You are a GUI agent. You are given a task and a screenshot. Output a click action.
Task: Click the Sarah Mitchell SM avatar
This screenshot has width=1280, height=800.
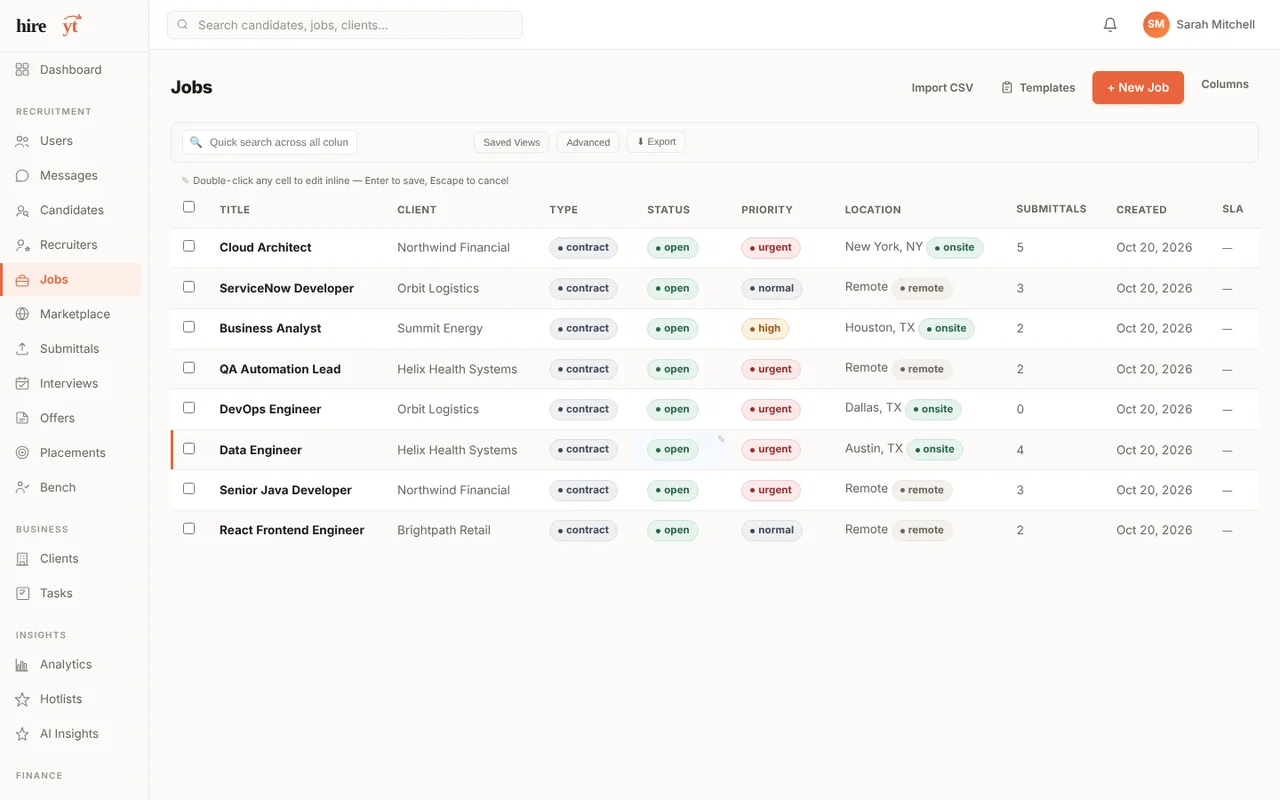point(1156,25)
